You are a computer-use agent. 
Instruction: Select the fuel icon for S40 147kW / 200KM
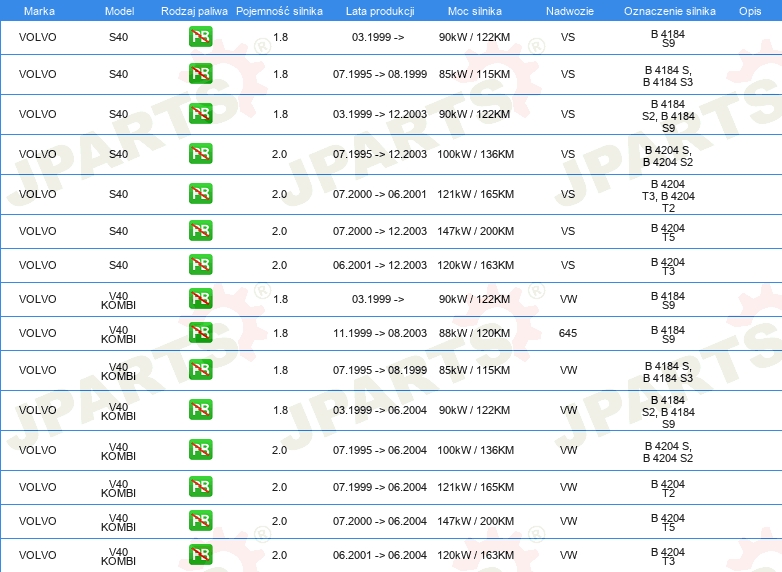click(x=200, y=231)
